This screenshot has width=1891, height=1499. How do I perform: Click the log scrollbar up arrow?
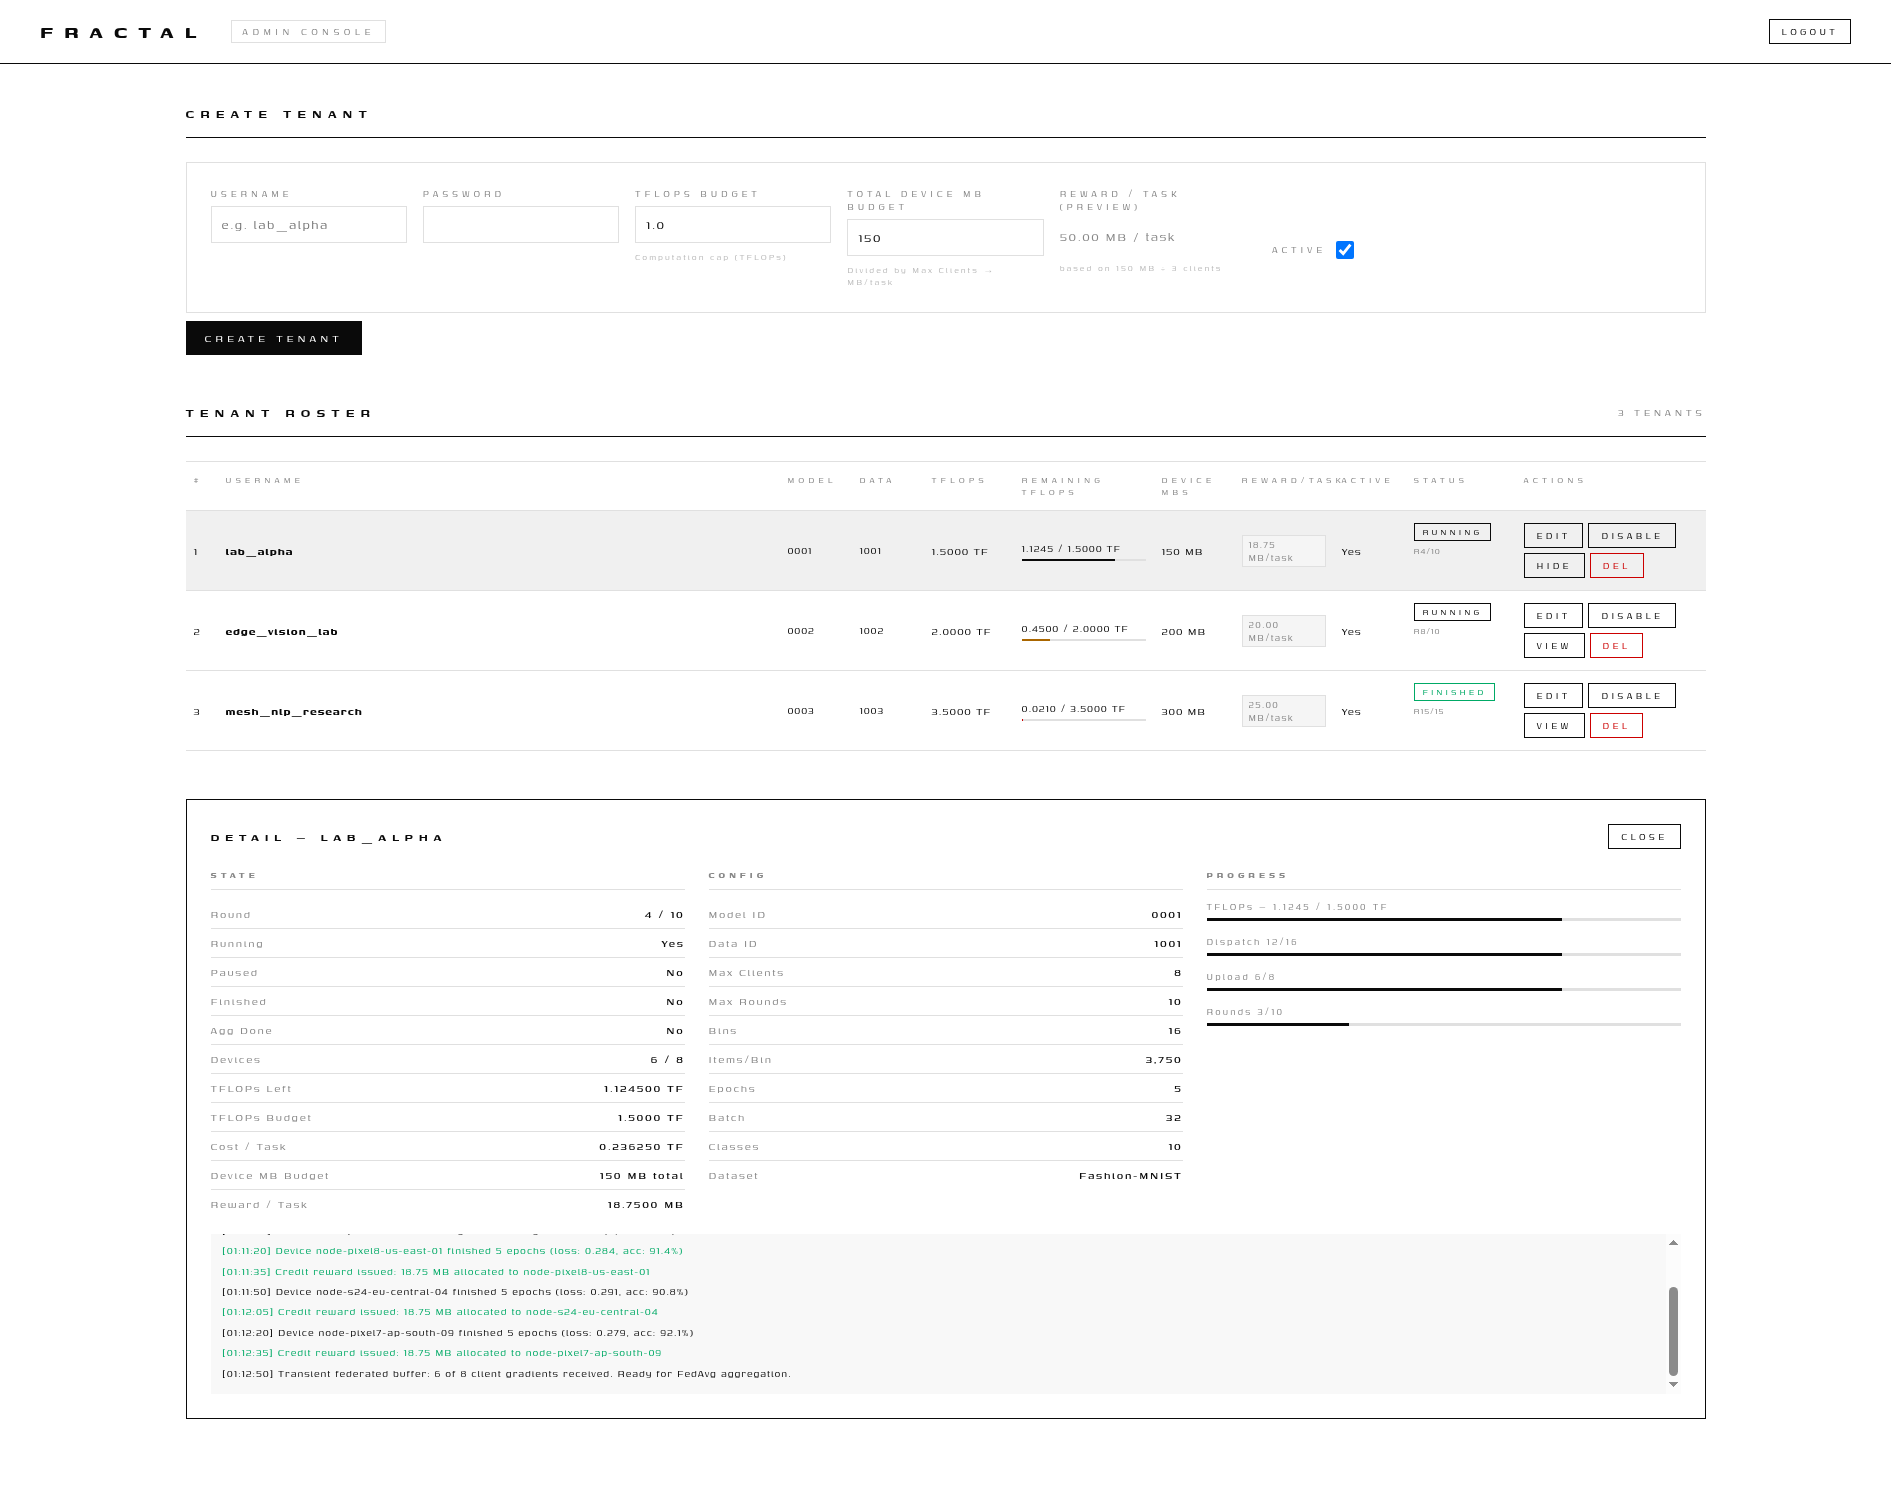point(1673,1243)
